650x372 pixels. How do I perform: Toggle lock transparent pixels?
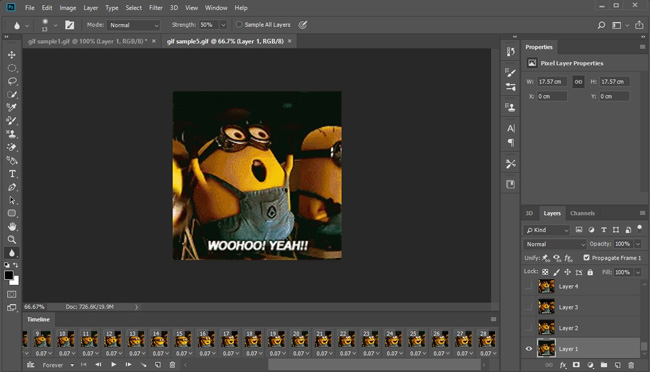(545, 272)
